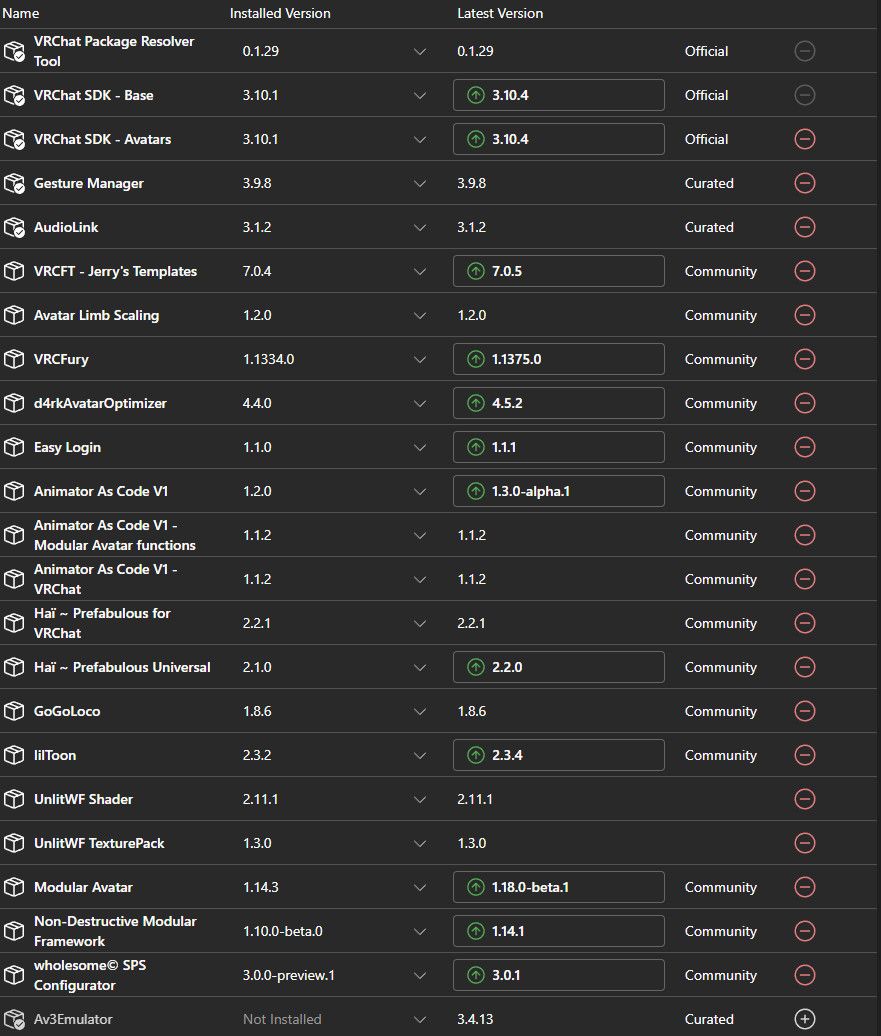Upgrade VRChat SDK - Avatars to 3.10.4
The image size is (881, 1036).
pos(558,139)
